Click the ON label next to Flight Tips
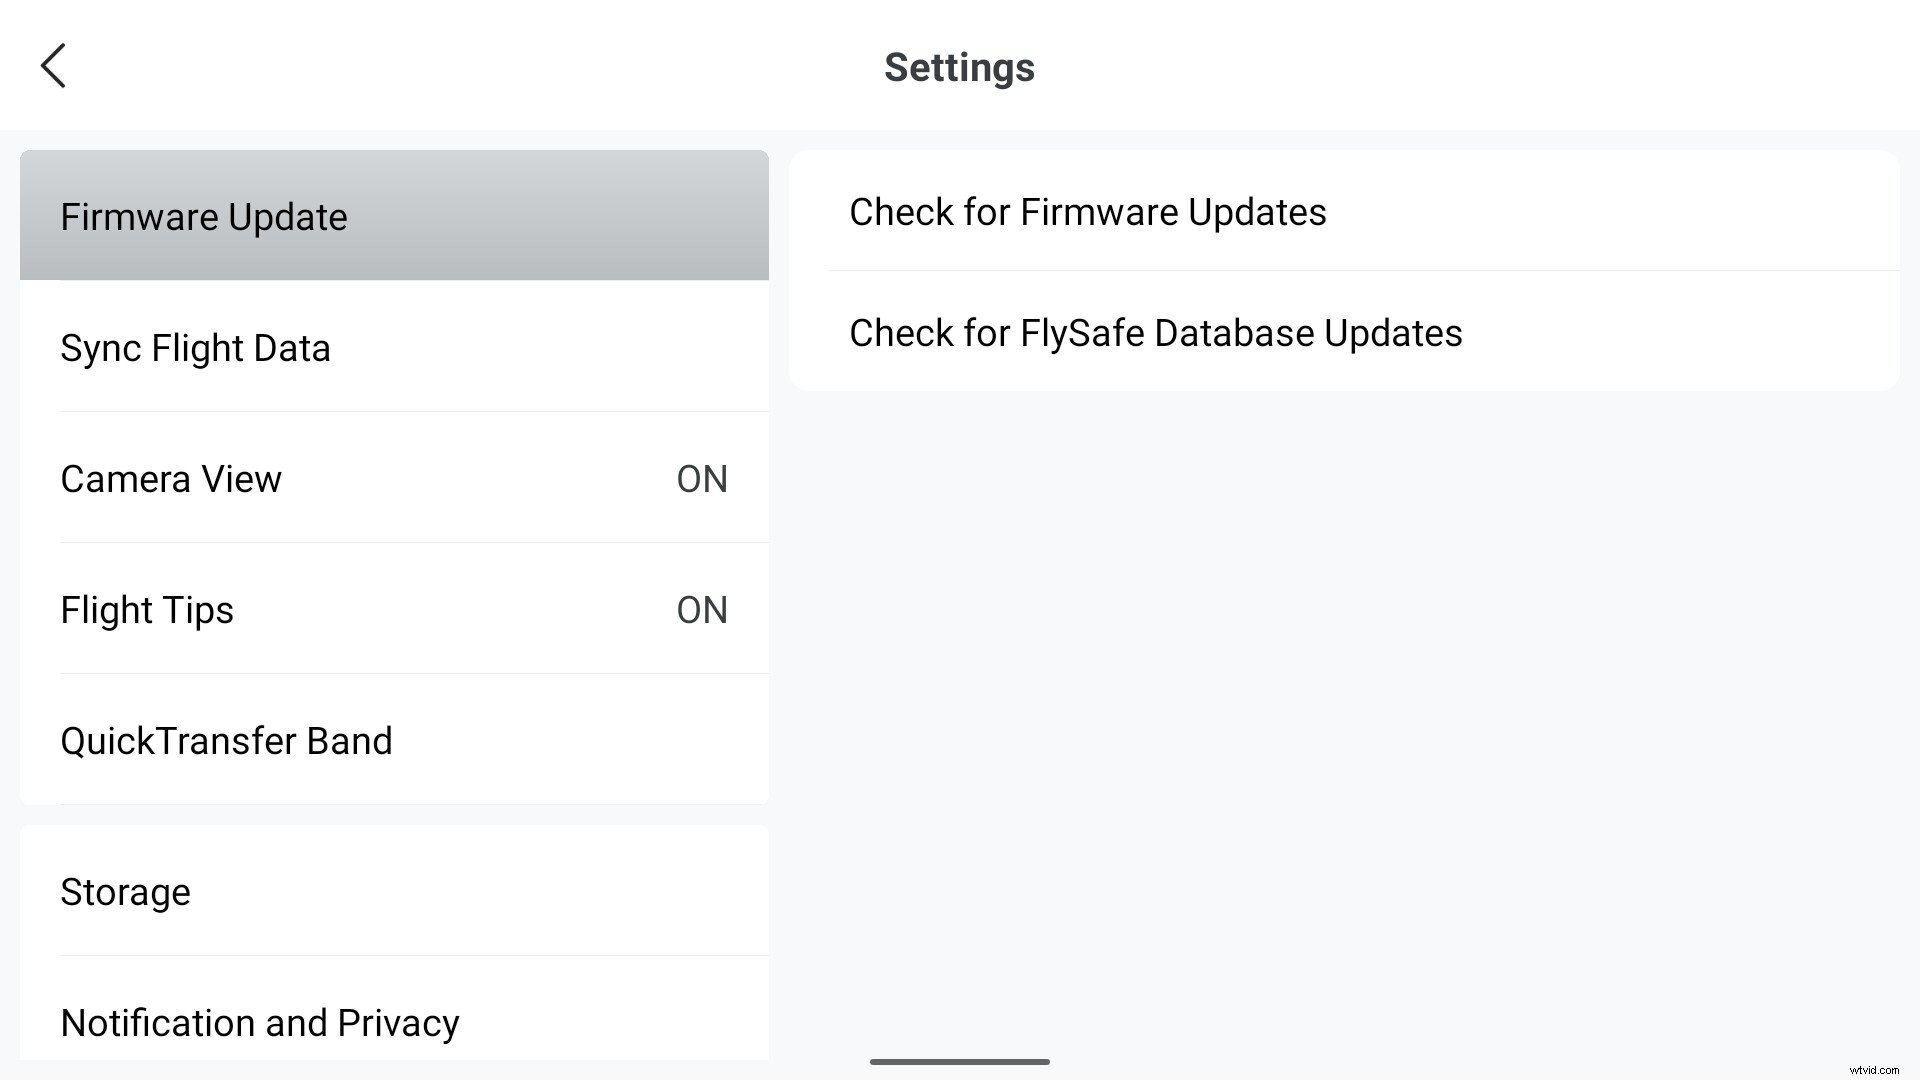 click(x=702, y=610)
